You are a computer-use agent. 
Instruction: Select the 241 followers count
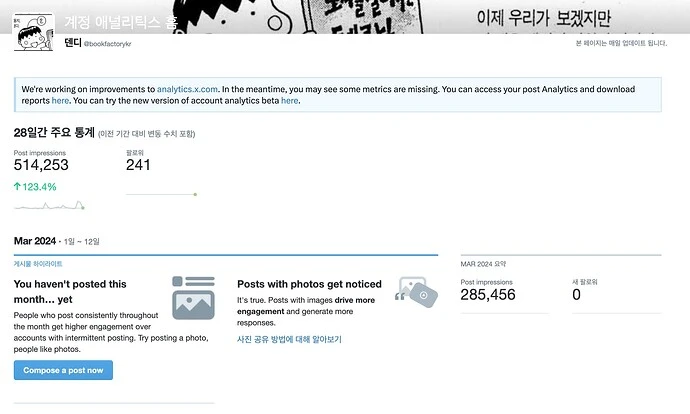[x=138, y=165]
